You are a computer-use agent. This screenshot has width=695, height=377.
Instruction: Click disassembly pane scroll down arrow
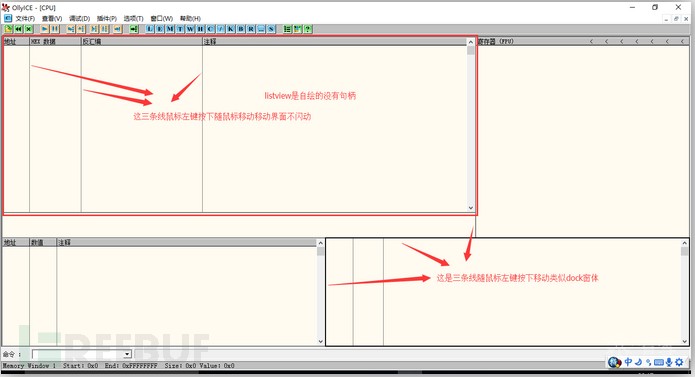(x=471, y=208)
